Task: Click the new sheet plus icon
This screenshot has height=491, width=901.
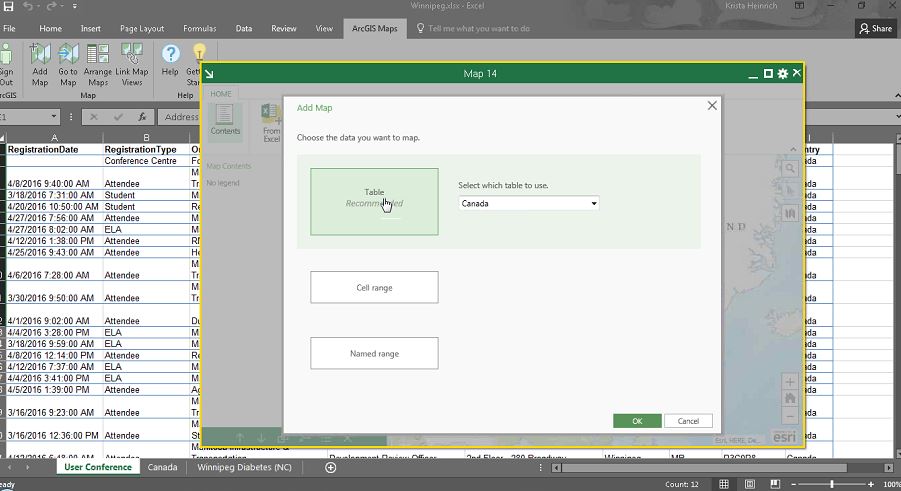Action: 331,467
